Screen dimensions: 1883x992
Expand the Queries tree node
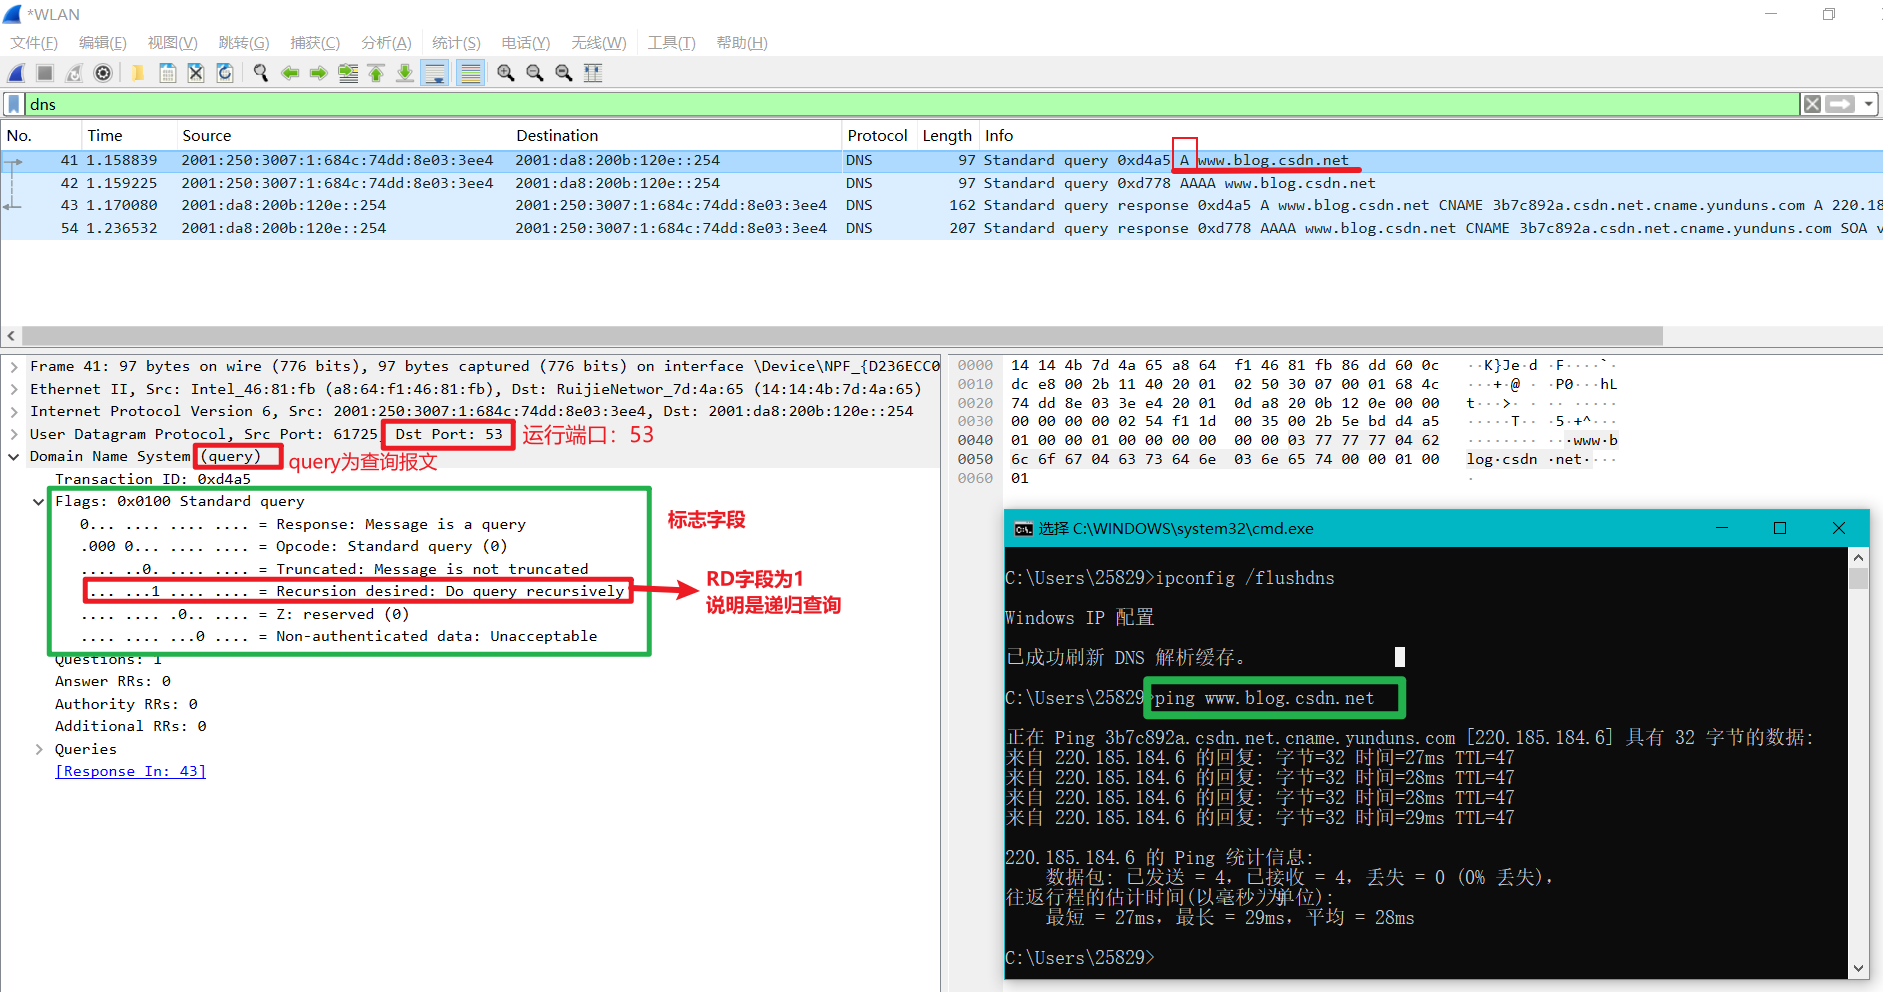pos(39,749)
